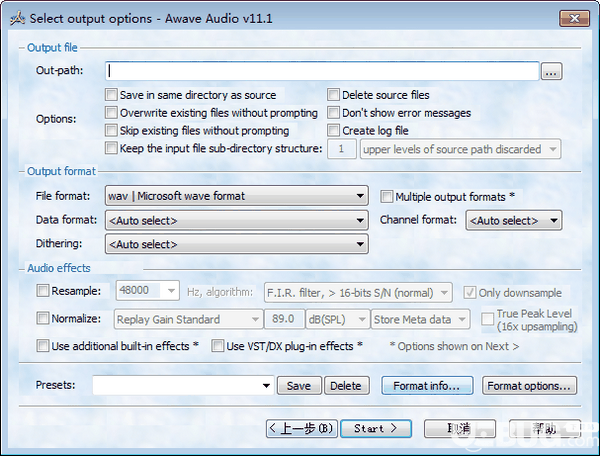600x456 pixels.
Task: Click the 帮助 (Help) button
Action: (545, 428)
